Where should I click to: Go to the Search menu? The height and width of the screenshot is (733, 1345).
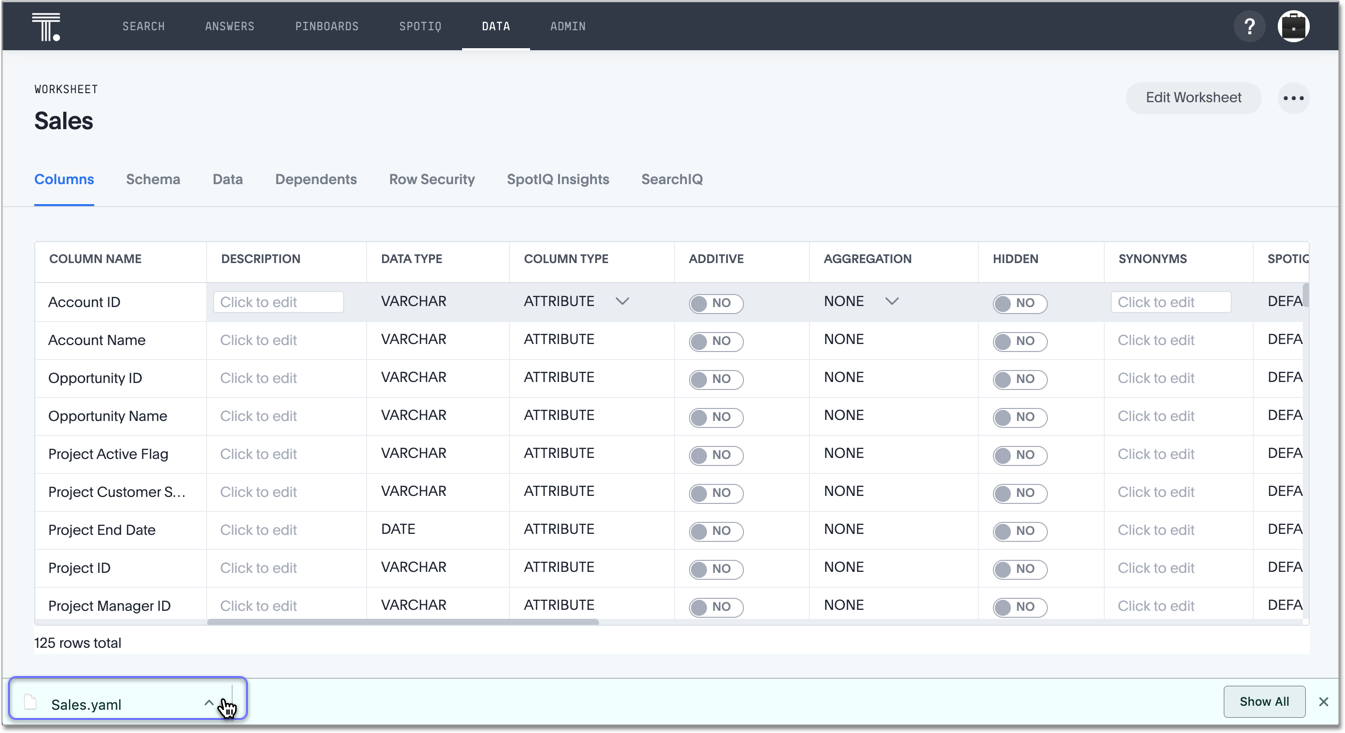tap(144, 26)
